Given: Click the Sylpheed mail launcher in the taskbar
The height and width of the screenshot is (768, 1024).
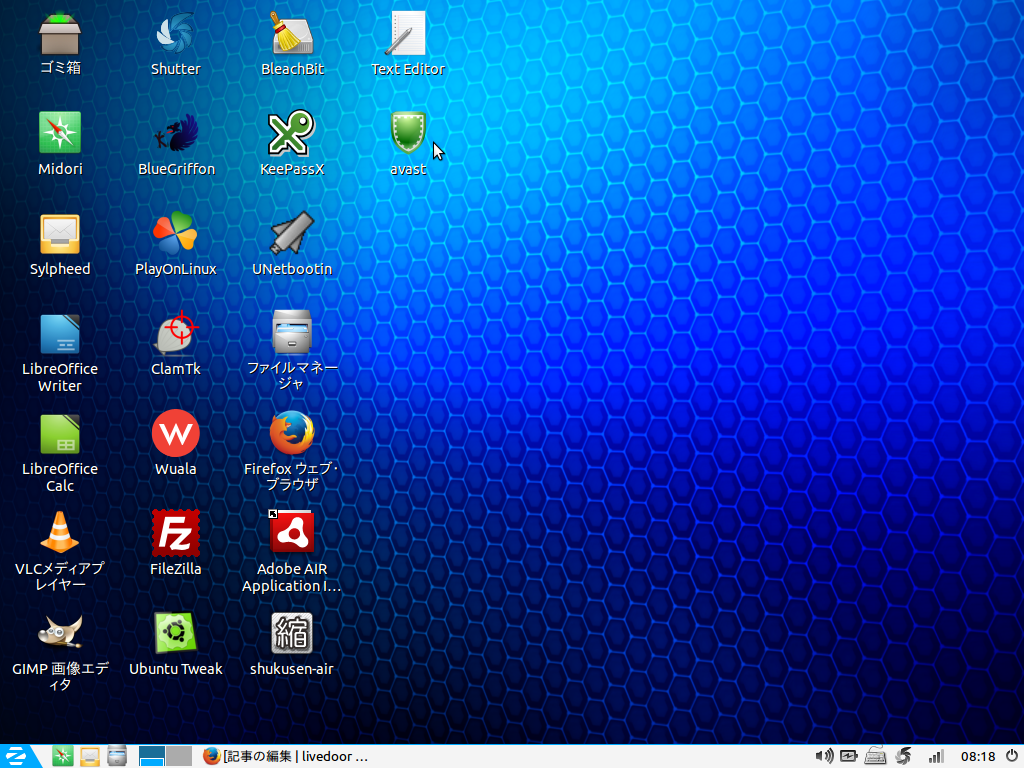Looking at the screenshot, I should tap(90, 756).
